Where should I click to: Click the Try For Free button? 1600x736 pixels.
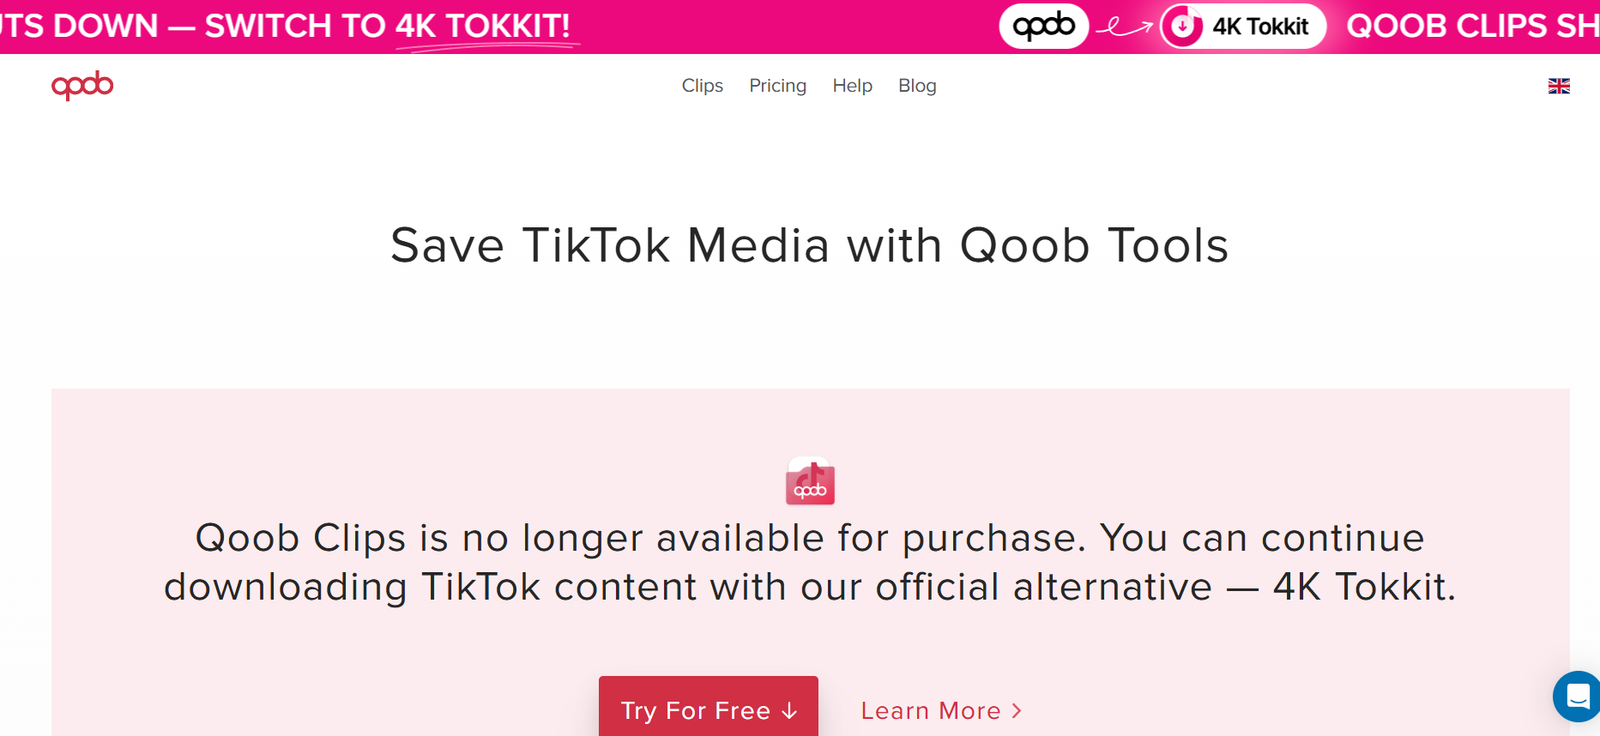pyautogui.click(x=709, y=709)
